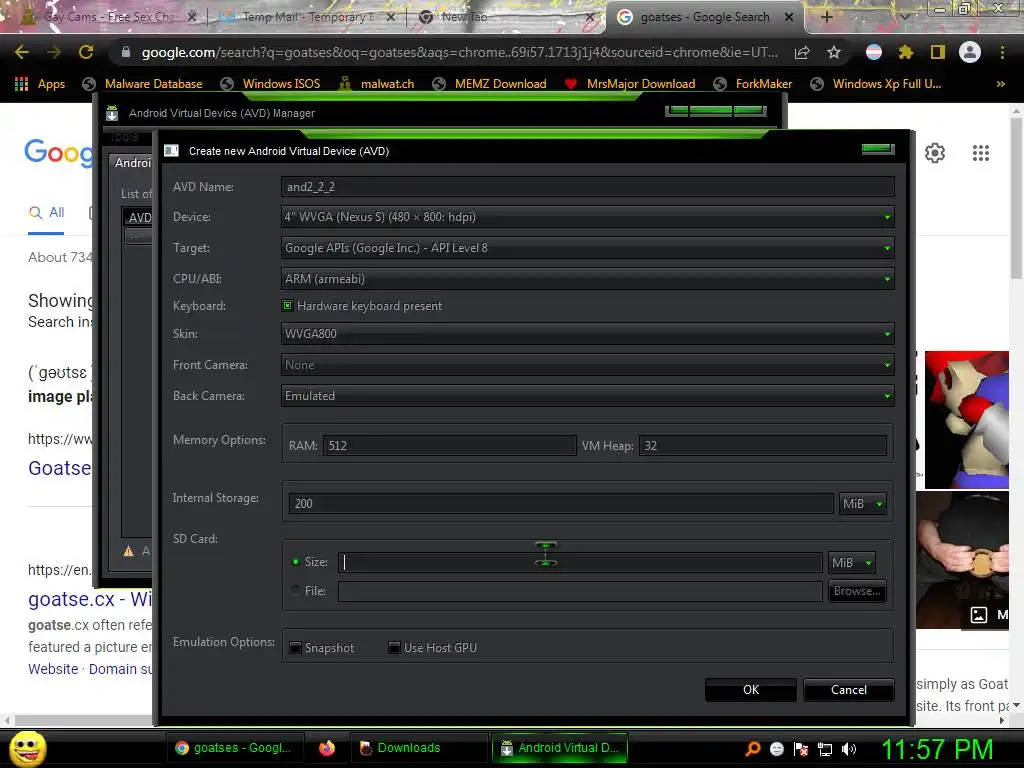Switch to the New Tab browser tab
1024x768 pixels.
506,17
